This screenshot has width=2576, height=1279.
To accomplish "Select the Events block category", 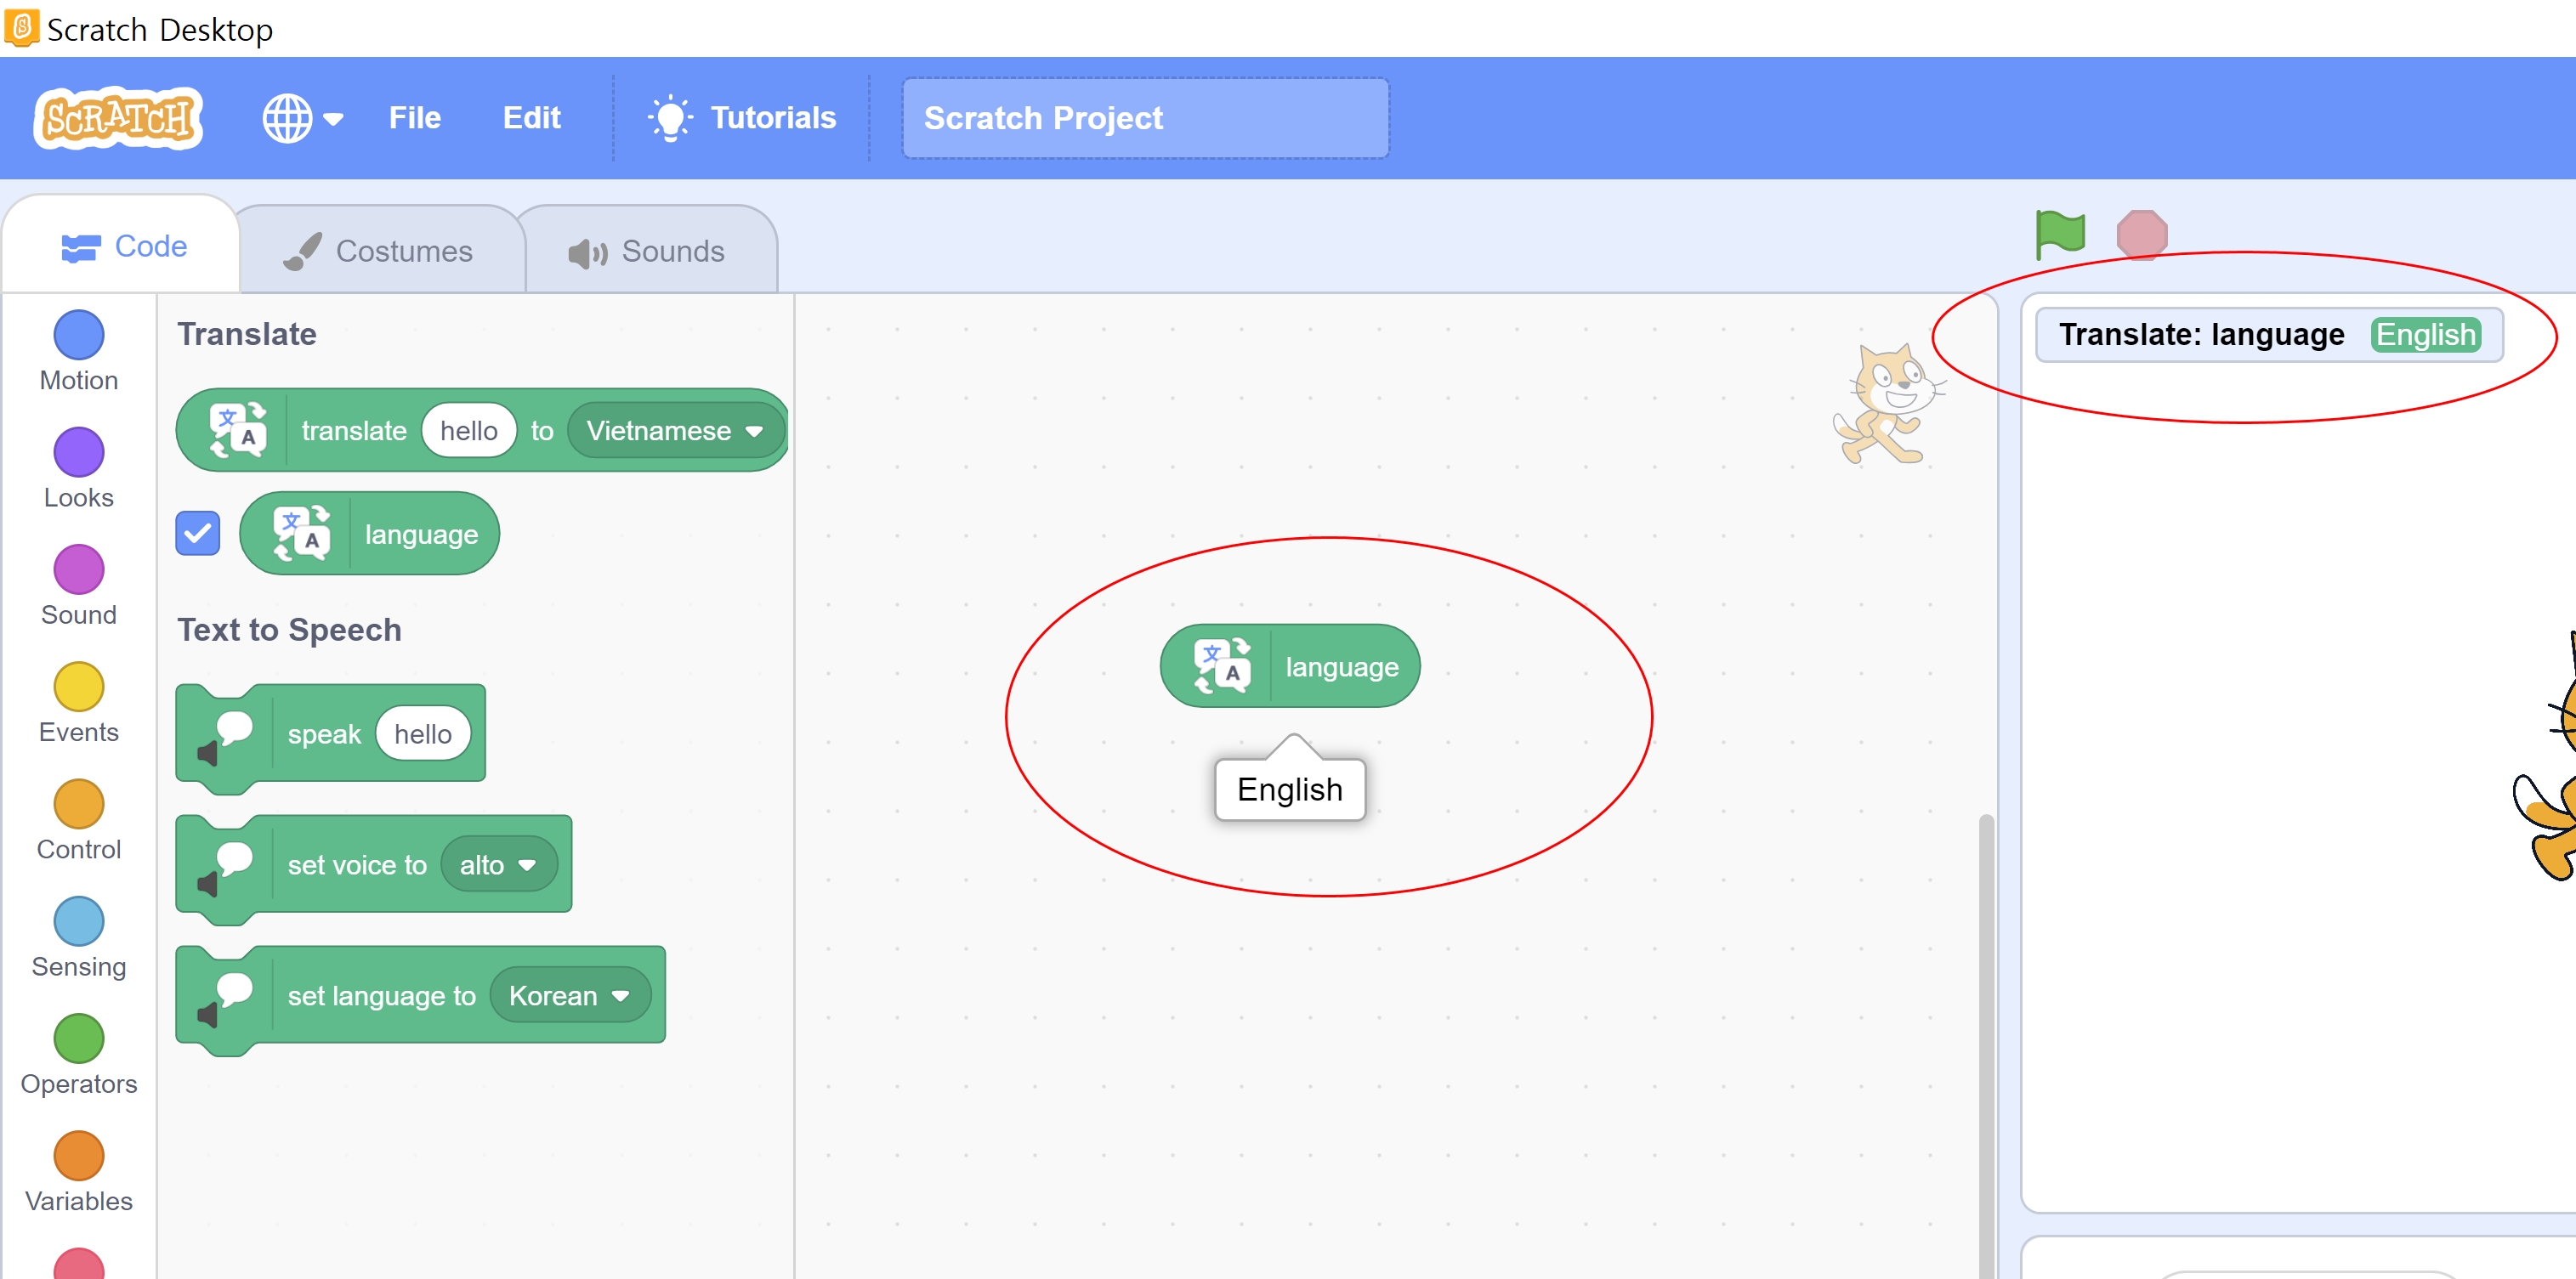I will tap(78, 703).
